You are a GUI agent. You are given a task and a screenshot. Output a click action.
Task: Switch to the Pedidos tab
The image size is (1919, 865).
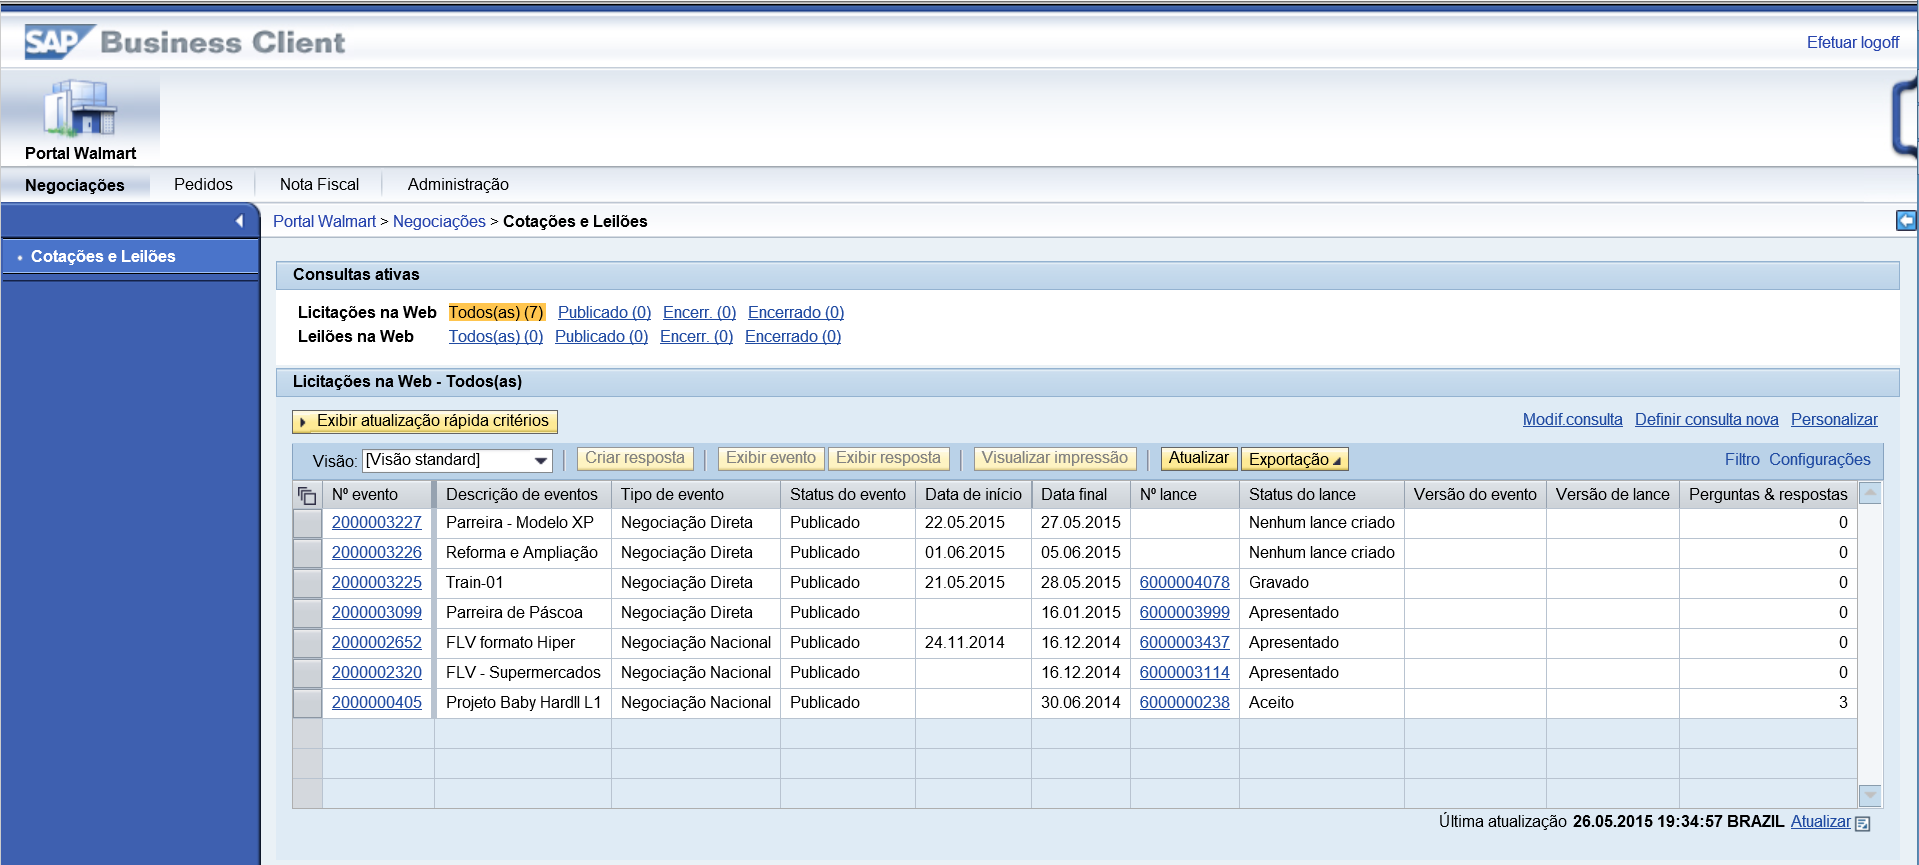203,184
